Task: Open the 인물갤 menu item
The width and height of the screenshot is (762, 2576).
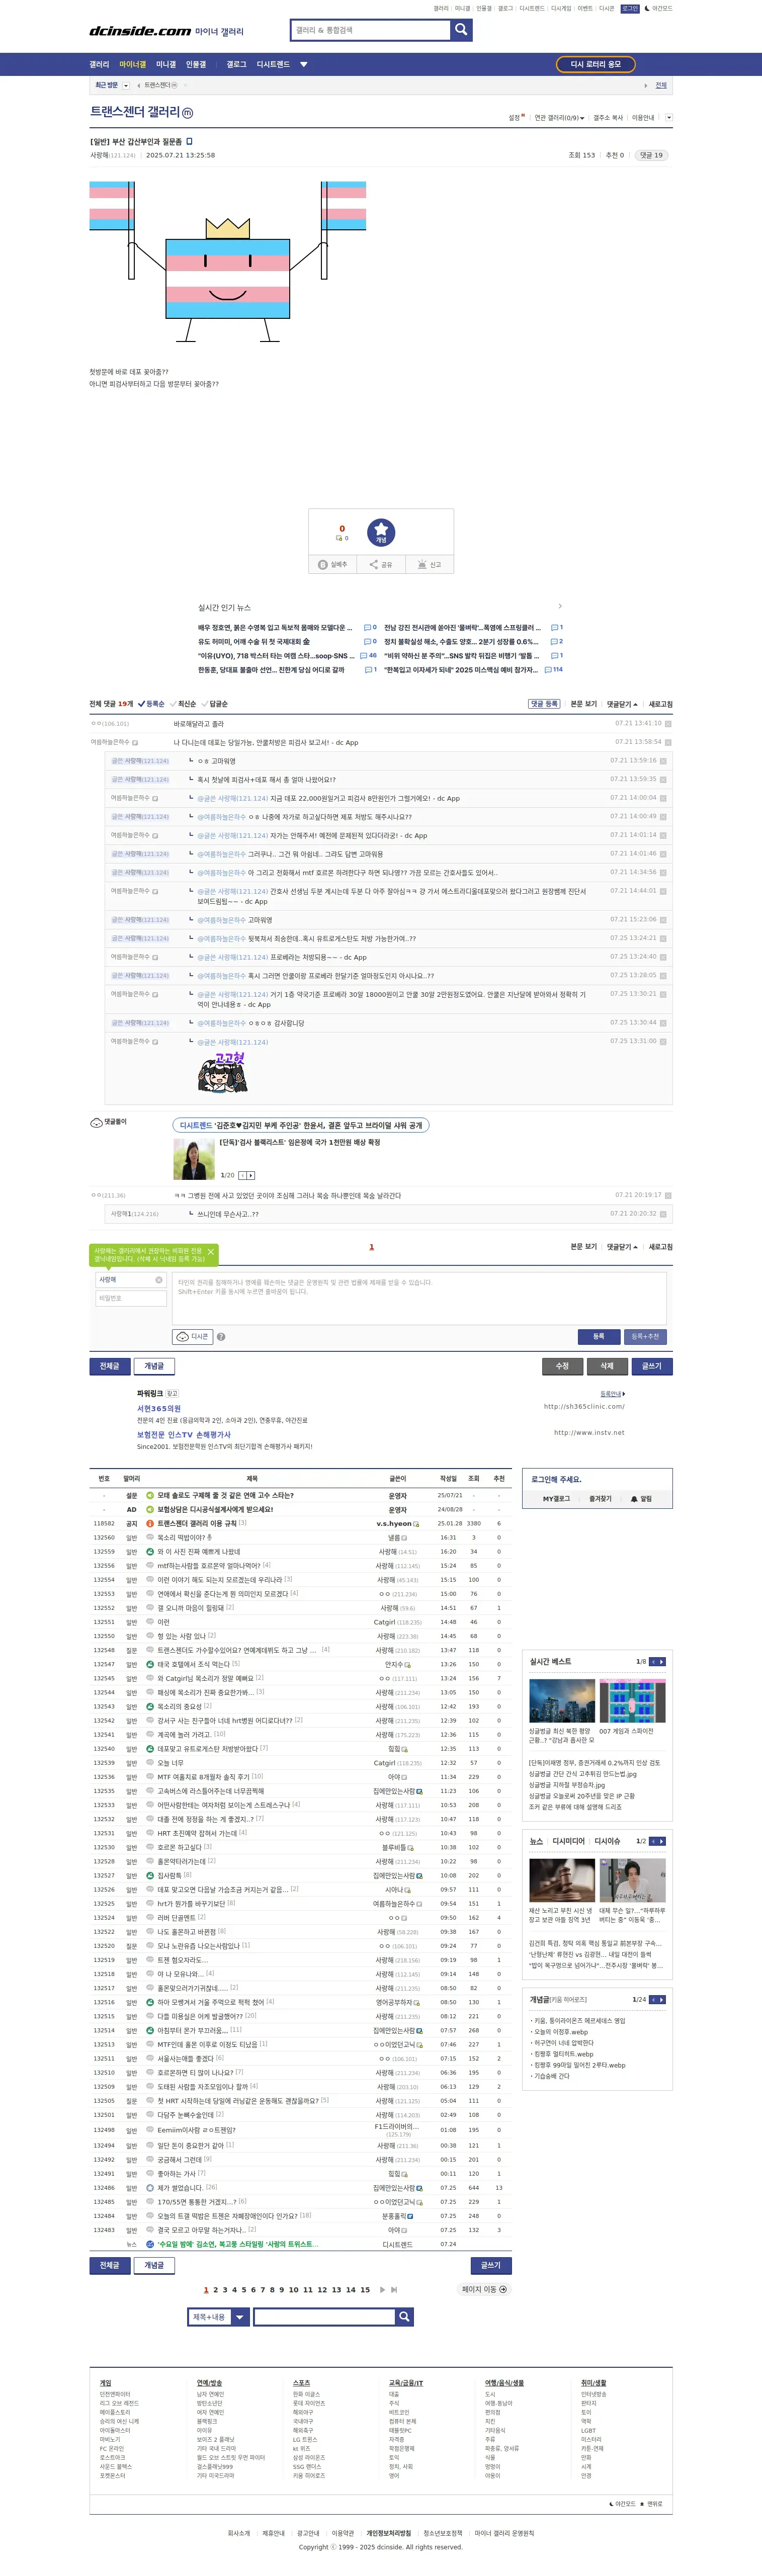Action: pos(196,64)
